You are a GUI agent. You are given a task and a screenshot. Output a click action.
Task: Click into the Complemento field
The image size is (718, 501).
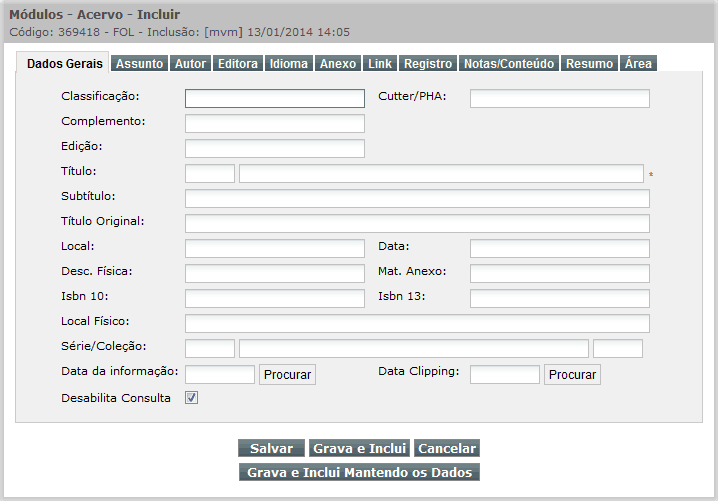[275, 124]
